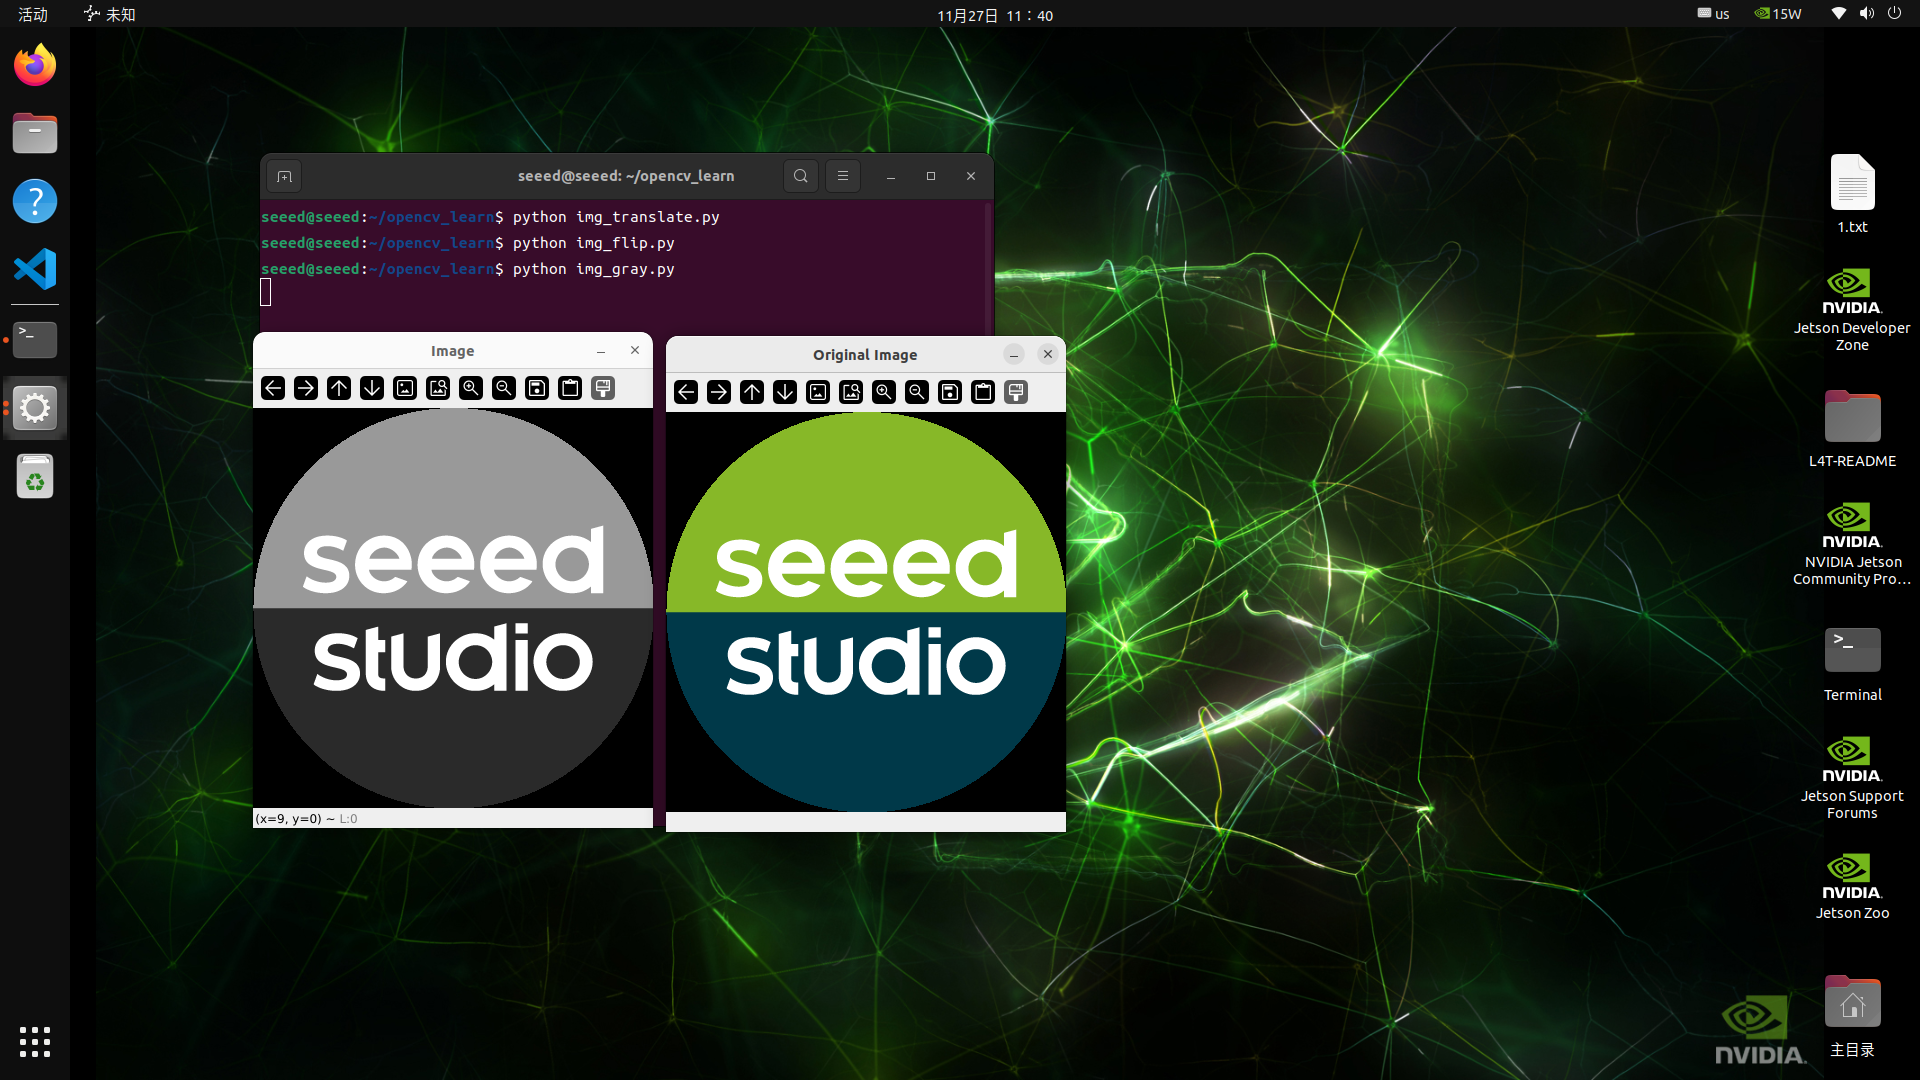This screenshot has width=1920, height=1080.
Task: Select the 1.txt desktop file
Action: click(x=1852, y=194)
